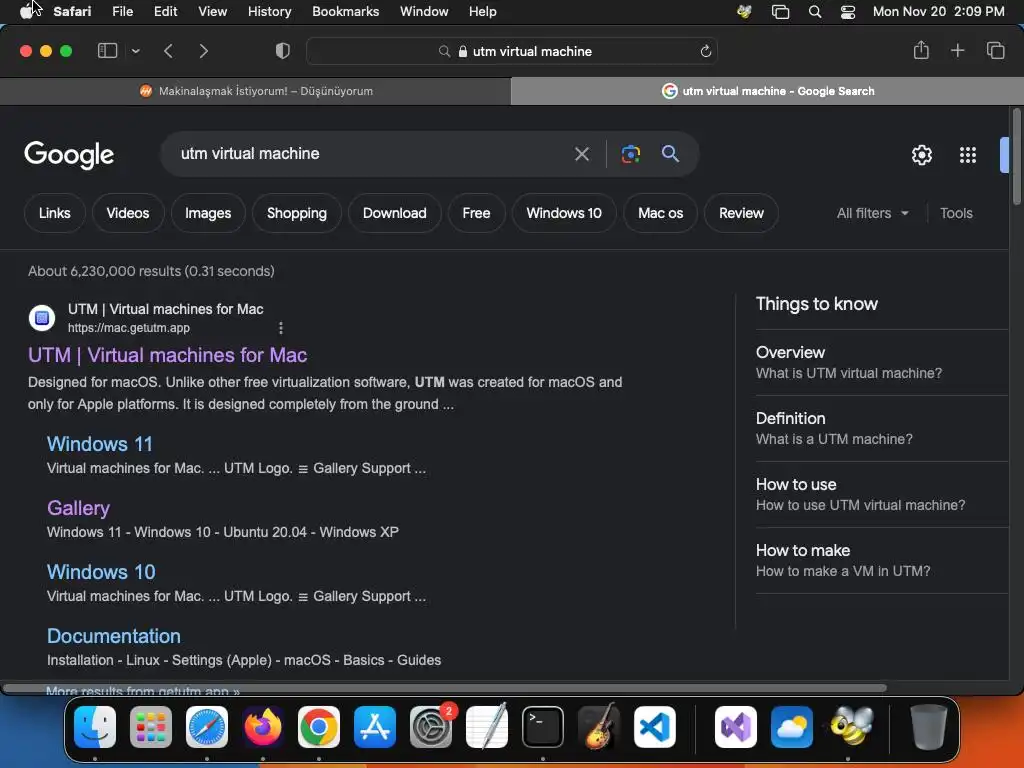The width and height of the screenshot is (1024, 768).
Task: Open the File menu
Action: tap(122, 11)
